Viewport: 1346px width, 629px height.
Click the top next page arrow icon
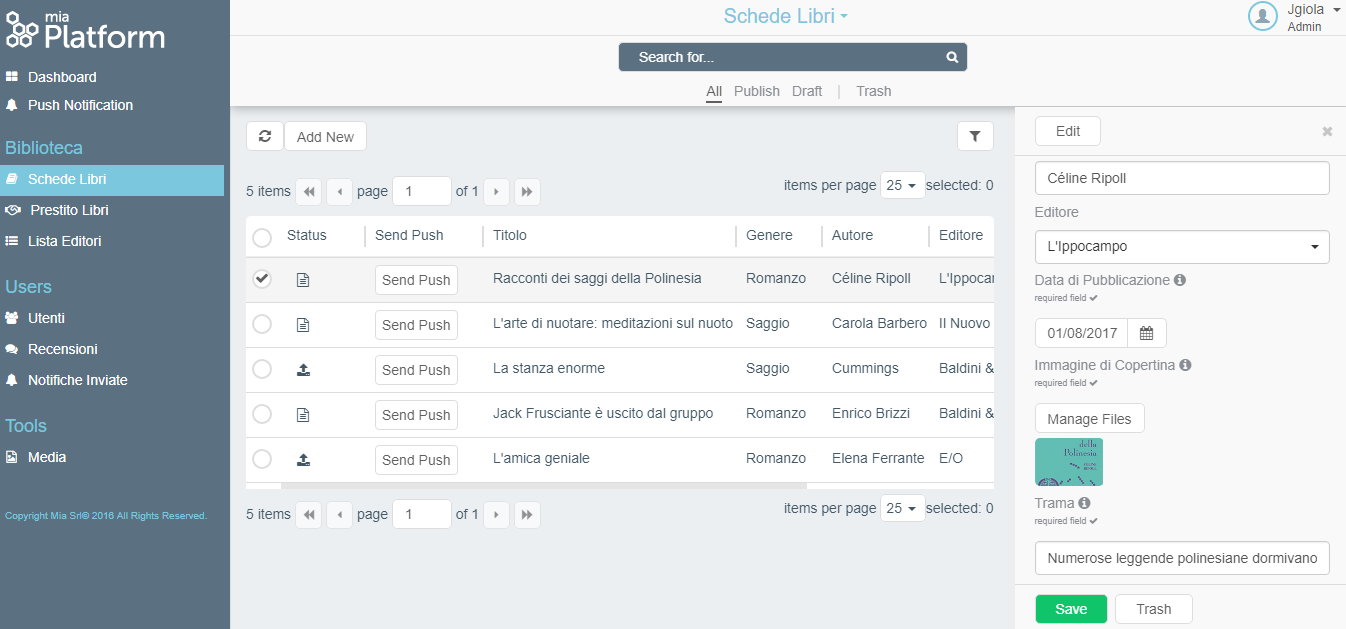click(x=496, y=191)
